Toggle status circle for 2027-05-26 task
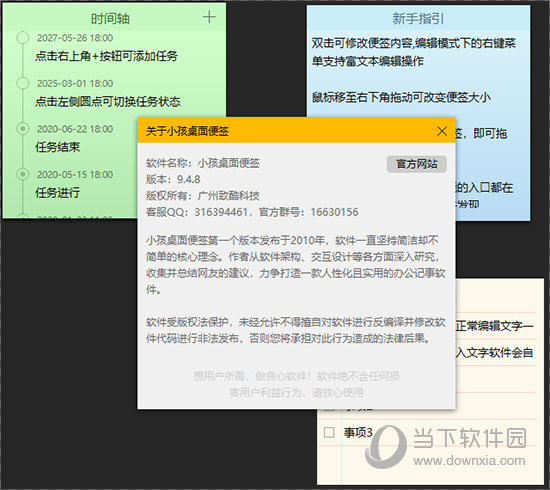The image size is (550, 490). [x=23, y=38]
